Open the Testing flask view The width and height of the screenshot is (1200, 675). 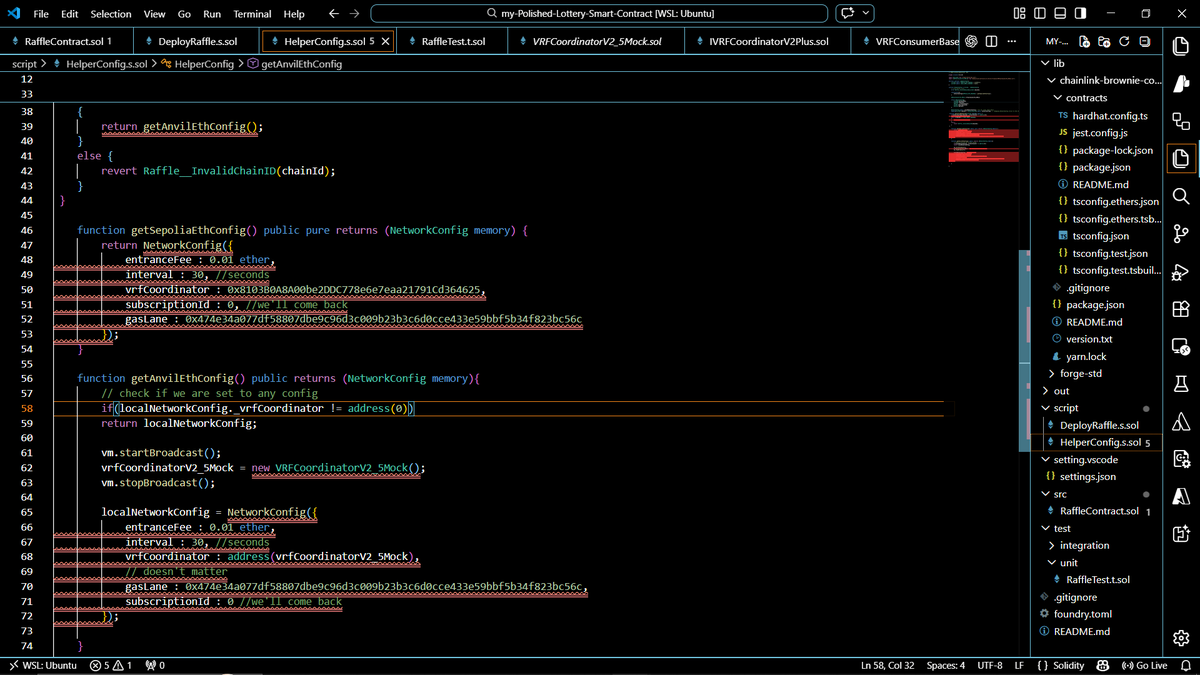1180,384
